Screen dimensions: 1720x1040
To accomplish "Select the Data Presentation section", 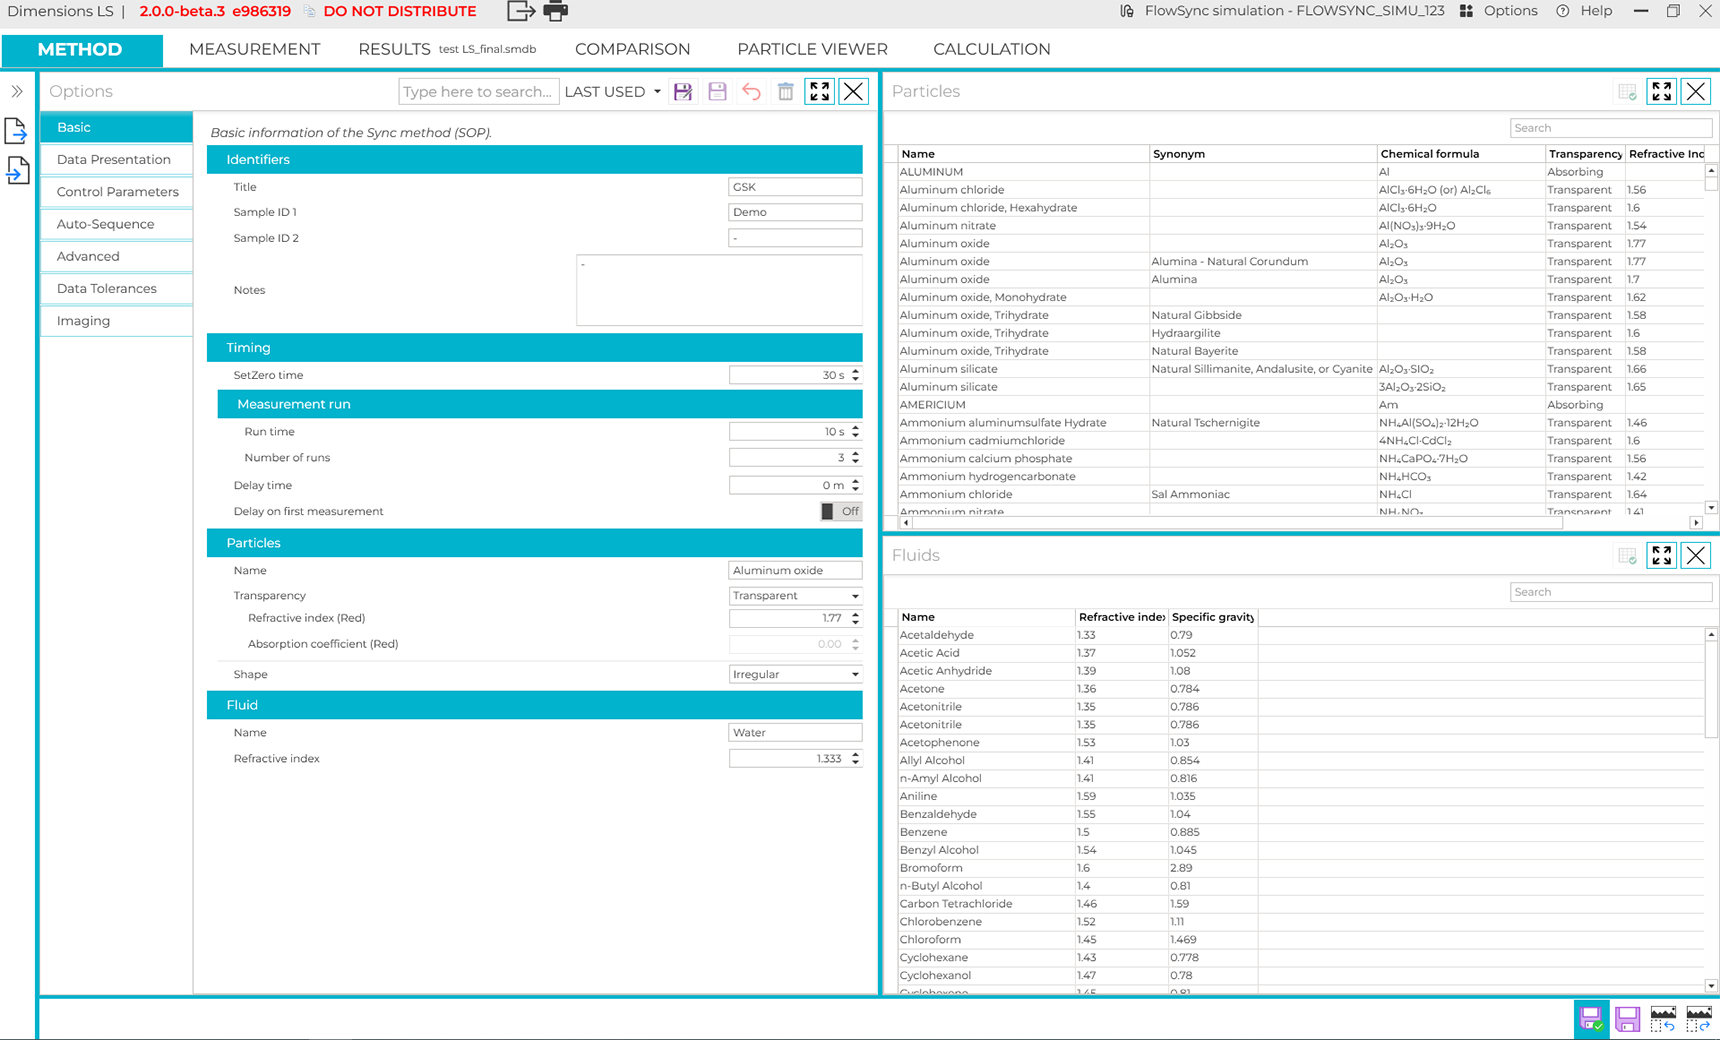I will 116,160.
